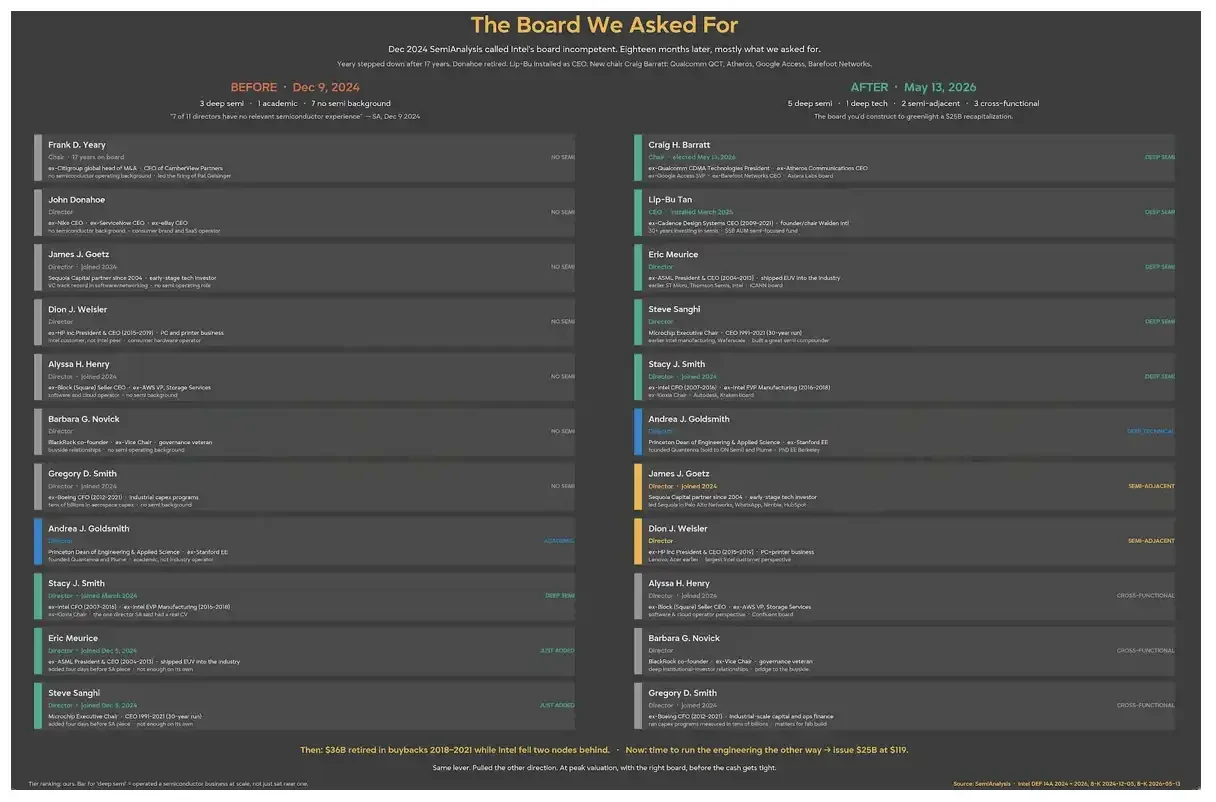Click the SEMI-ADJACENT tag on Dion J. Weisler's card
The width and height of the screenshot is (1216, 802).
(x=1151, y=541)
